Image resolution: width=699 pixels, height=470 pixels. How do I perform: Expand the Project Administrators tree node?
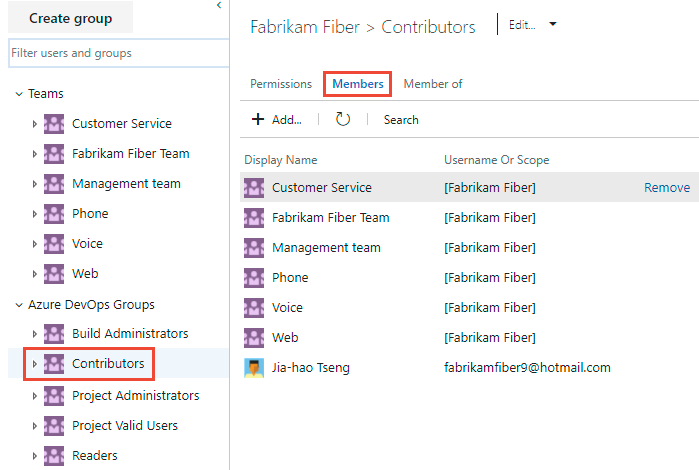(x=34, y=396)
